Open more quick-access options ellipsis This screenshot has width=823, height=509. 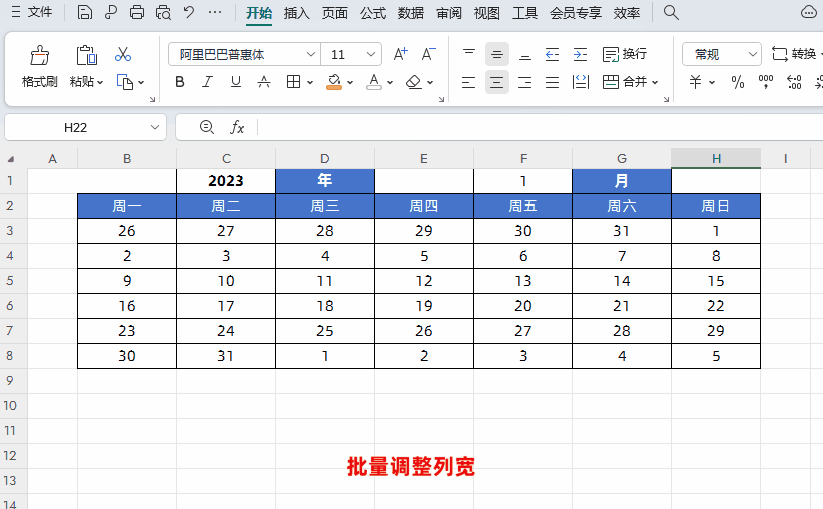[x=215, y=12]
